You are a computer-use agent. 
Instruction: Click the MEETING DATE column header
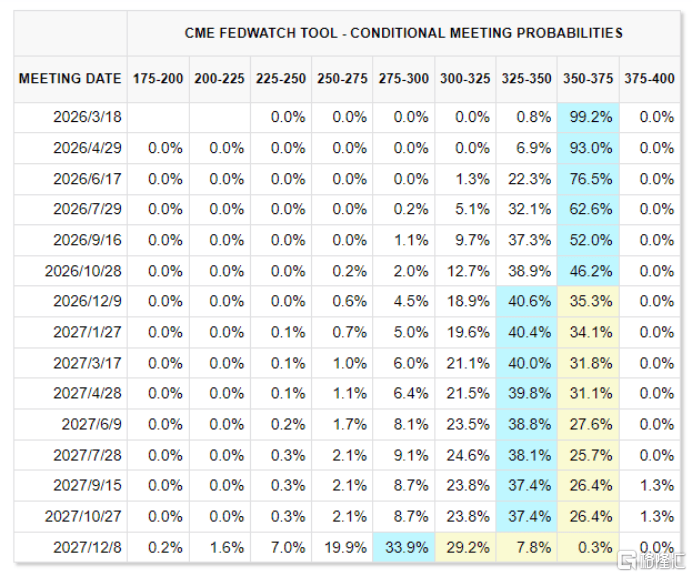click(70, 78)
